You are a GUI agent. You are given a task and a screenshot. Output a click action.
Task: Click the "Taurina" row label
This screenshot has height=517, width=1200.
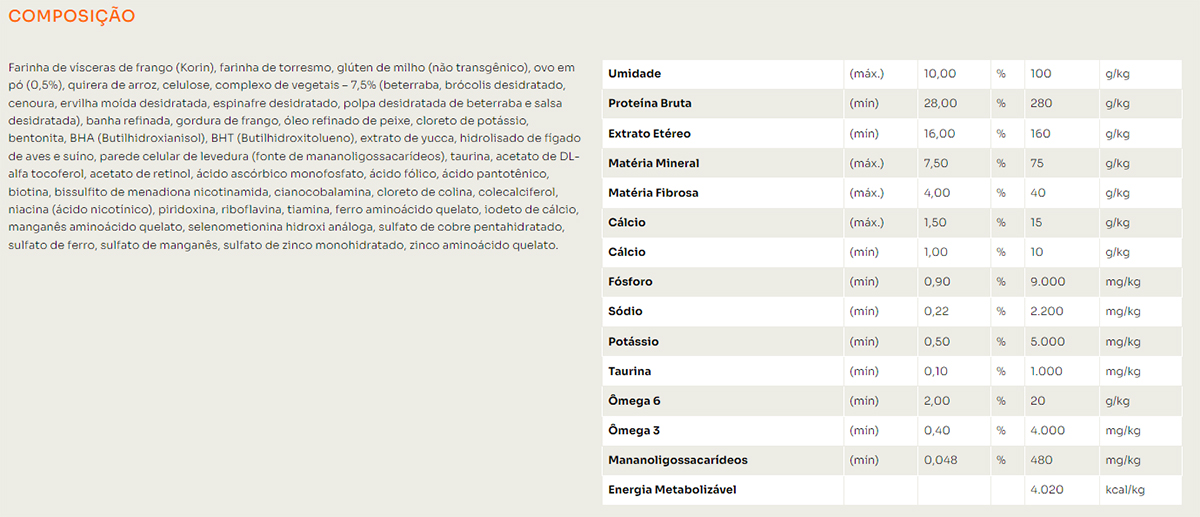click(630, 371)
